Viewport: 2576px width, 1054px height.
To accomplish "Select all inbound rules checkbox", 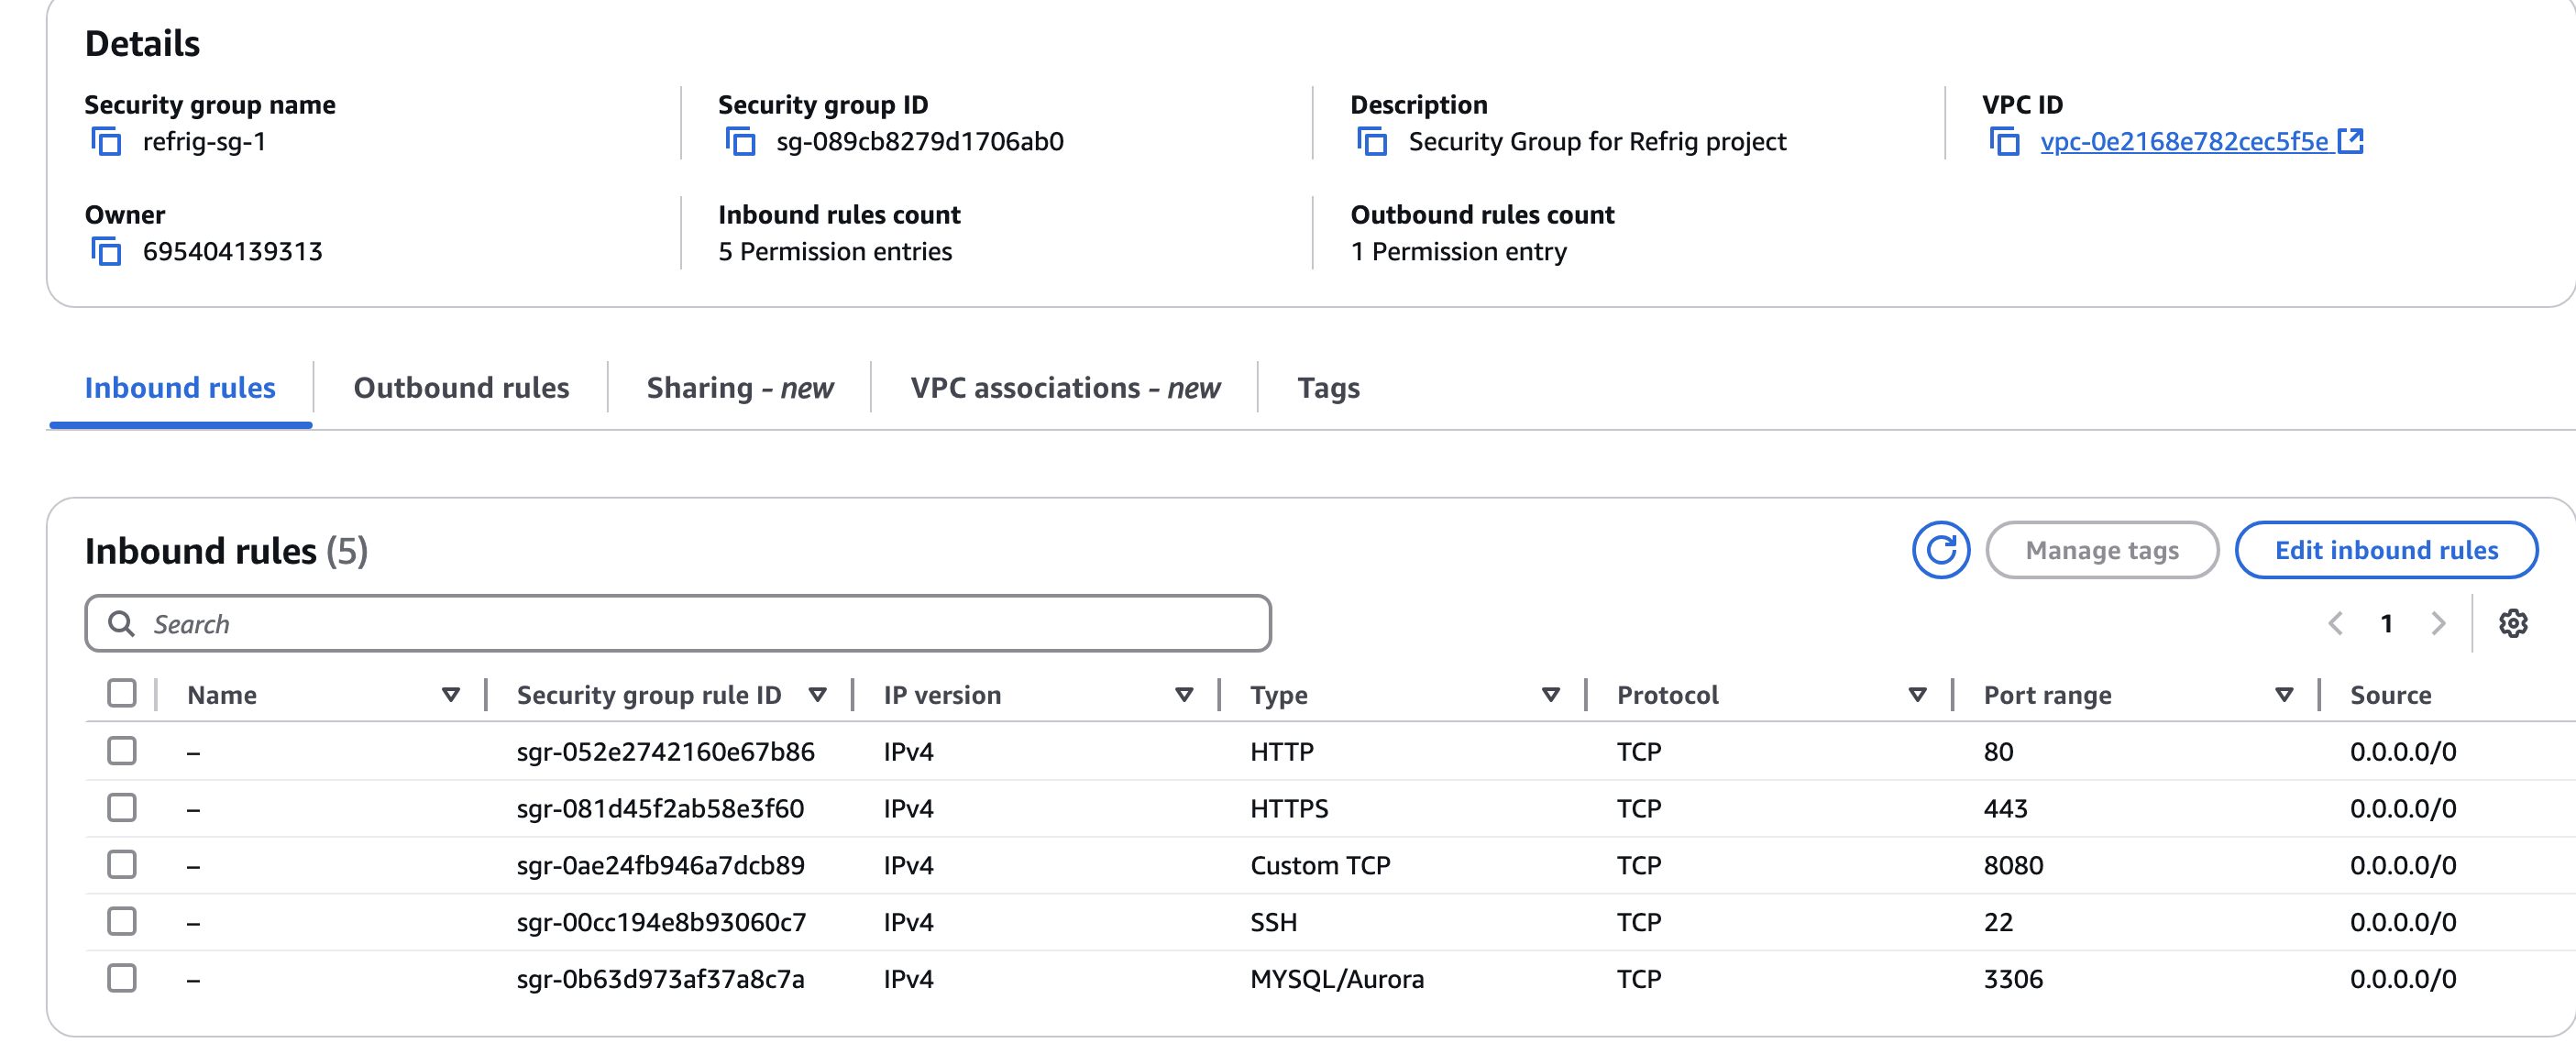I will coord(122,693).
